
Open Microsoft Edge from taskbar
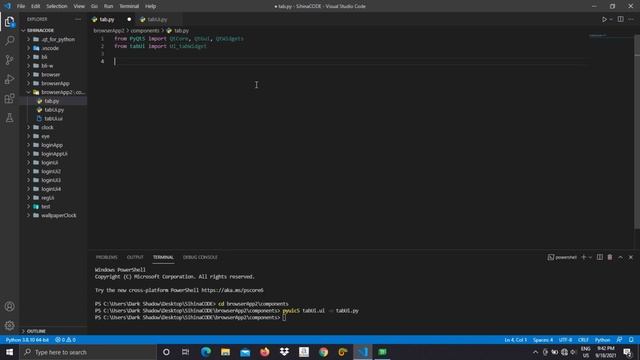(x=206, y=352)
